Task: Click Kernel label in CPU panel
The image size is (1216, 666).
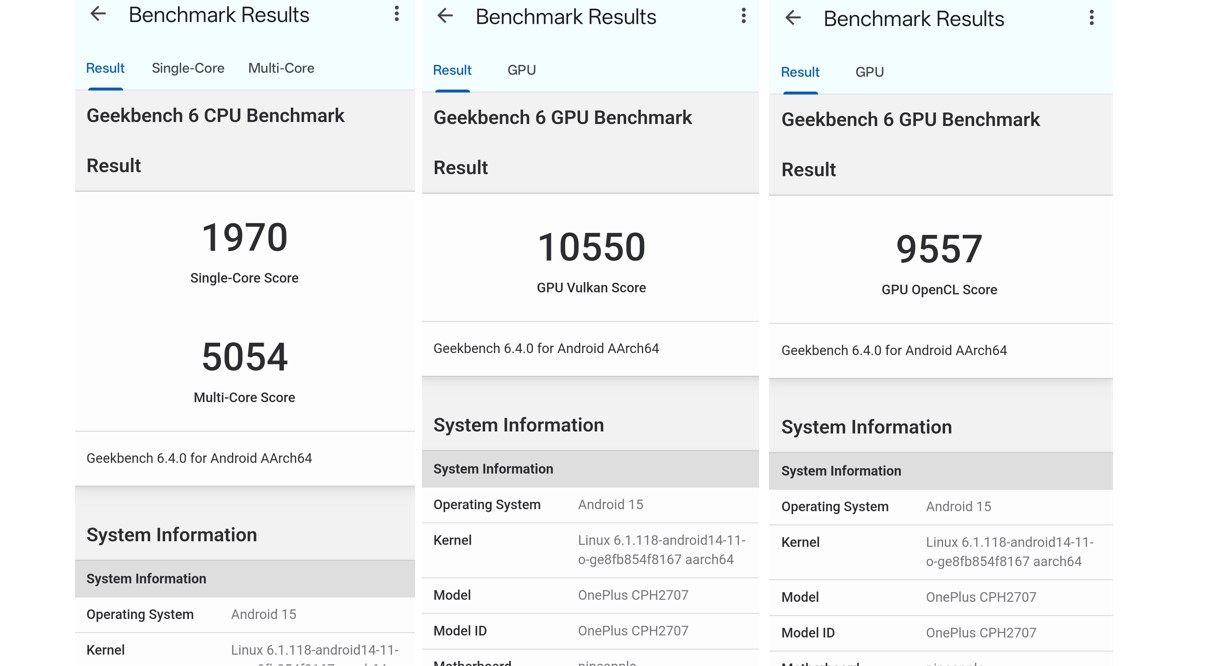Action: (105, 650)
